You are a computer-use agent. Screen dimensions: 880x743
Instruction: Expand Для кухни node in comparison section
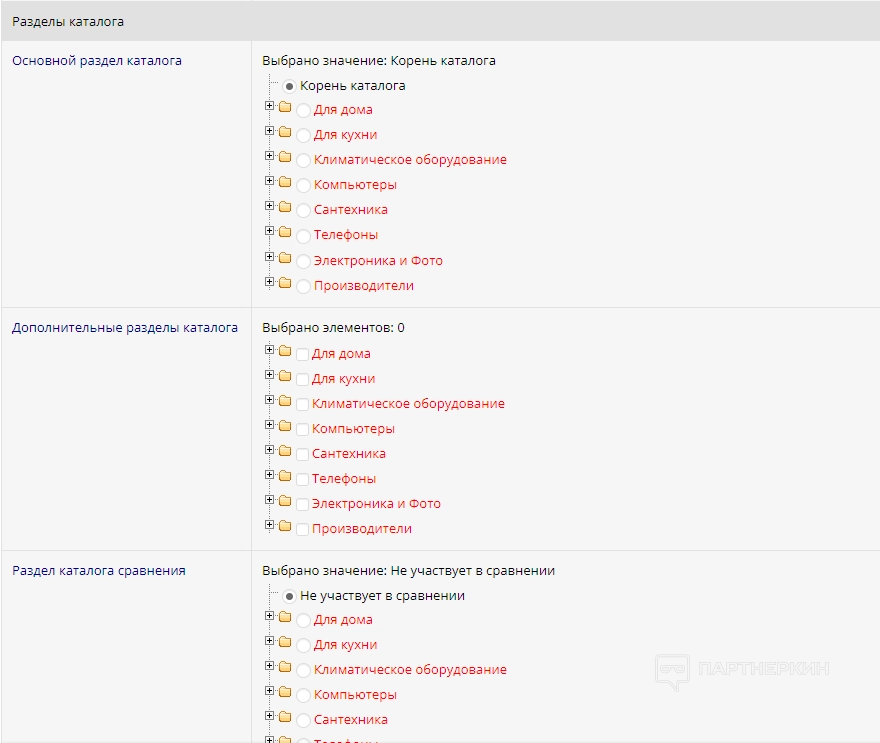tap(269, 642)
